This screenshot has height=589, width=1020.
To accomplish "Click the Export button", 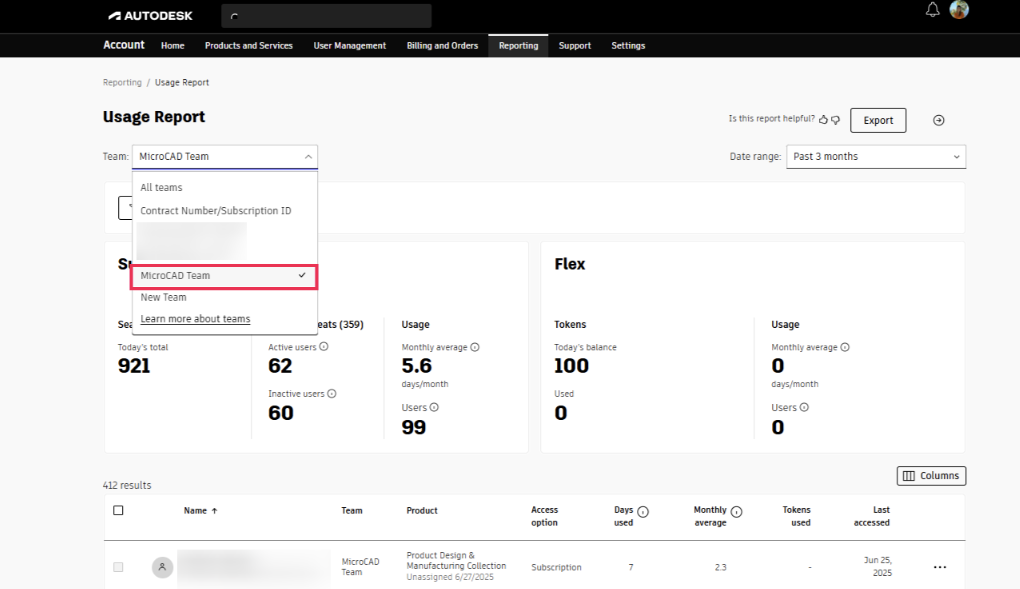I will [x=878, y=120].
